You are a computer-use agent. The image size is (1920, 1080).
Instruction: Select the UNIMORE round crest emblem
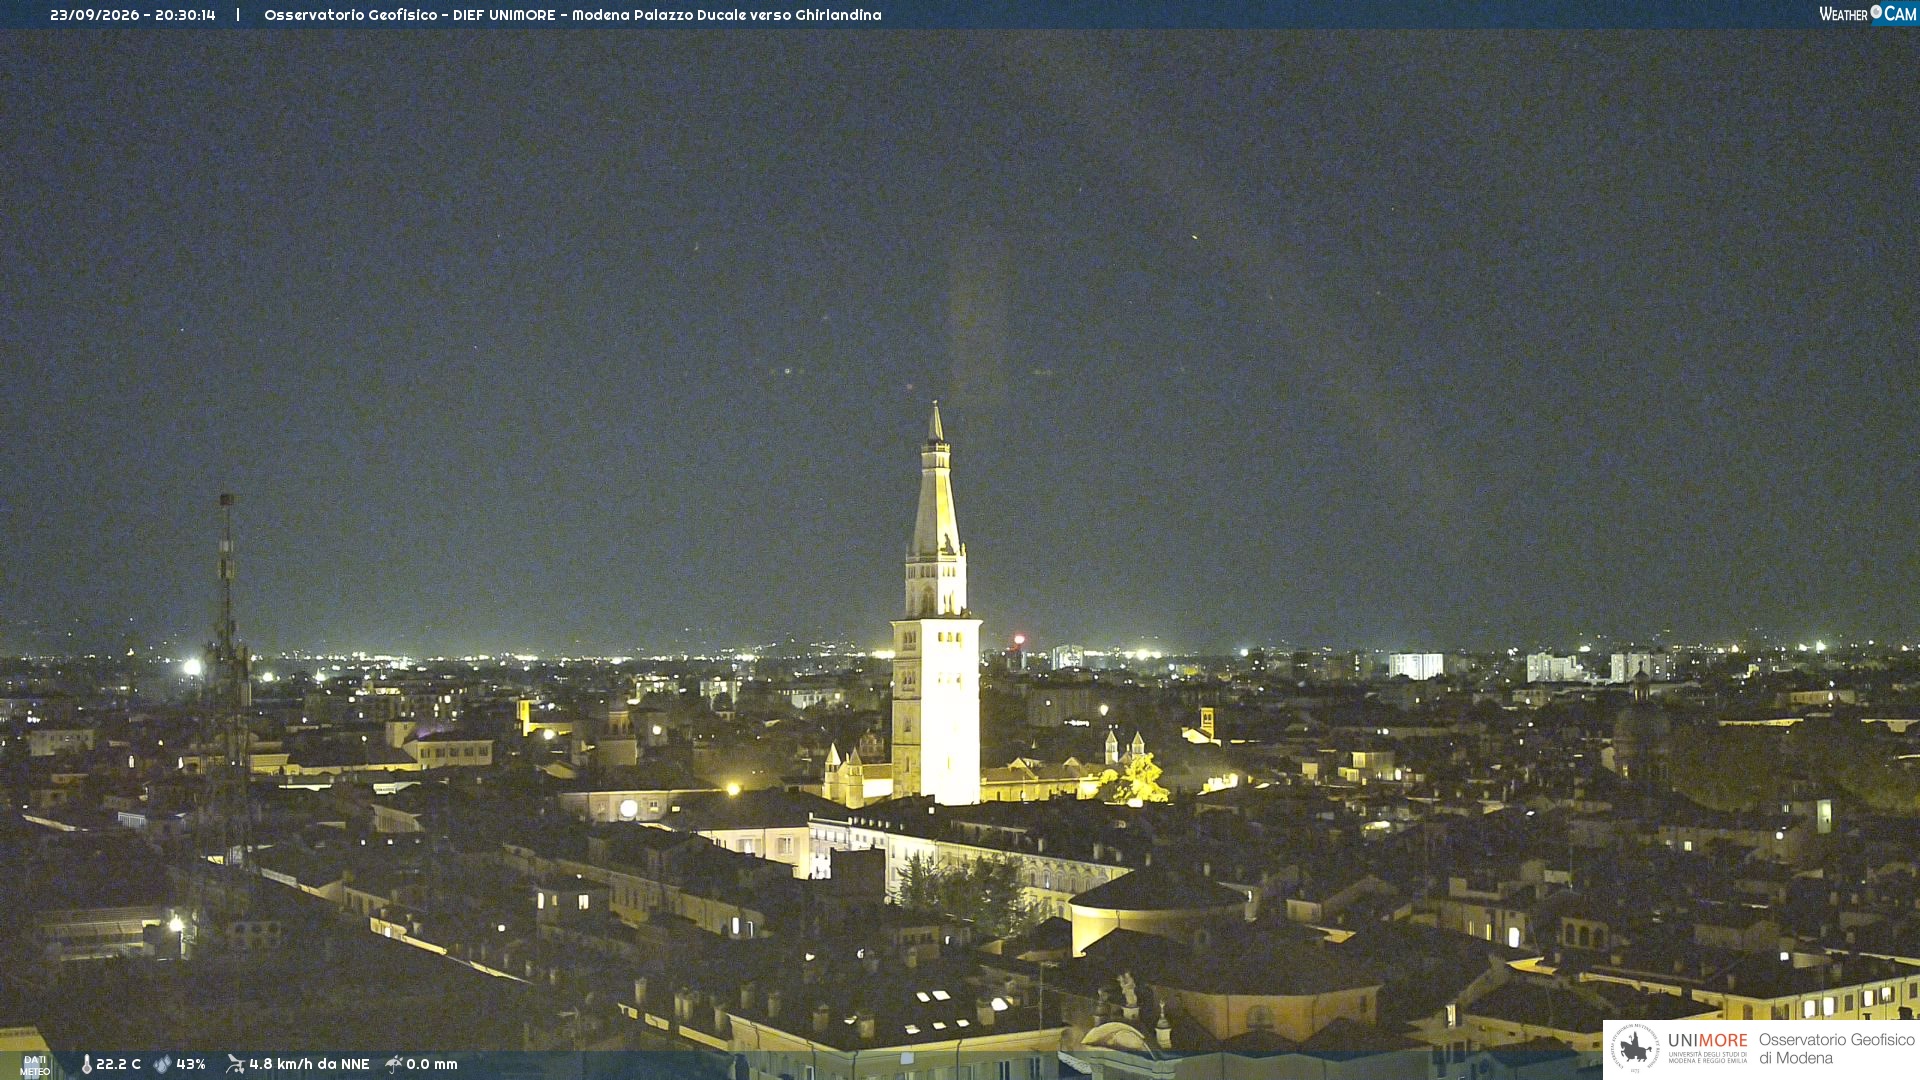(x=1635, y=1048)
